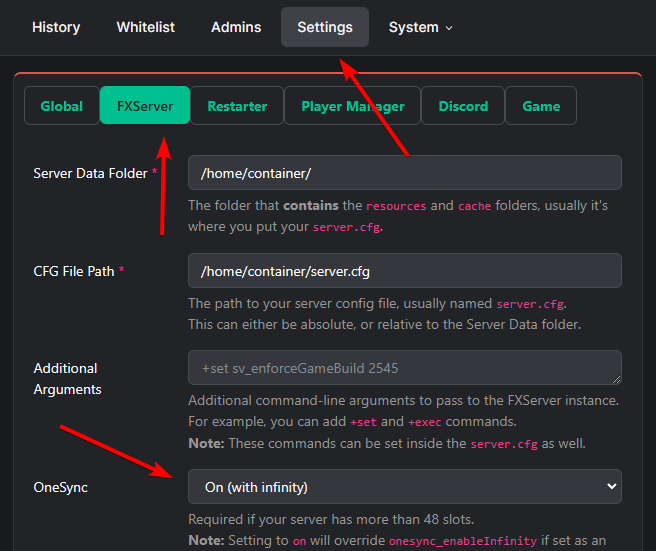The width and height of the screenshot is (656, 551).
Task: Switch to the Global settings tab
Action: pos(62,106)
